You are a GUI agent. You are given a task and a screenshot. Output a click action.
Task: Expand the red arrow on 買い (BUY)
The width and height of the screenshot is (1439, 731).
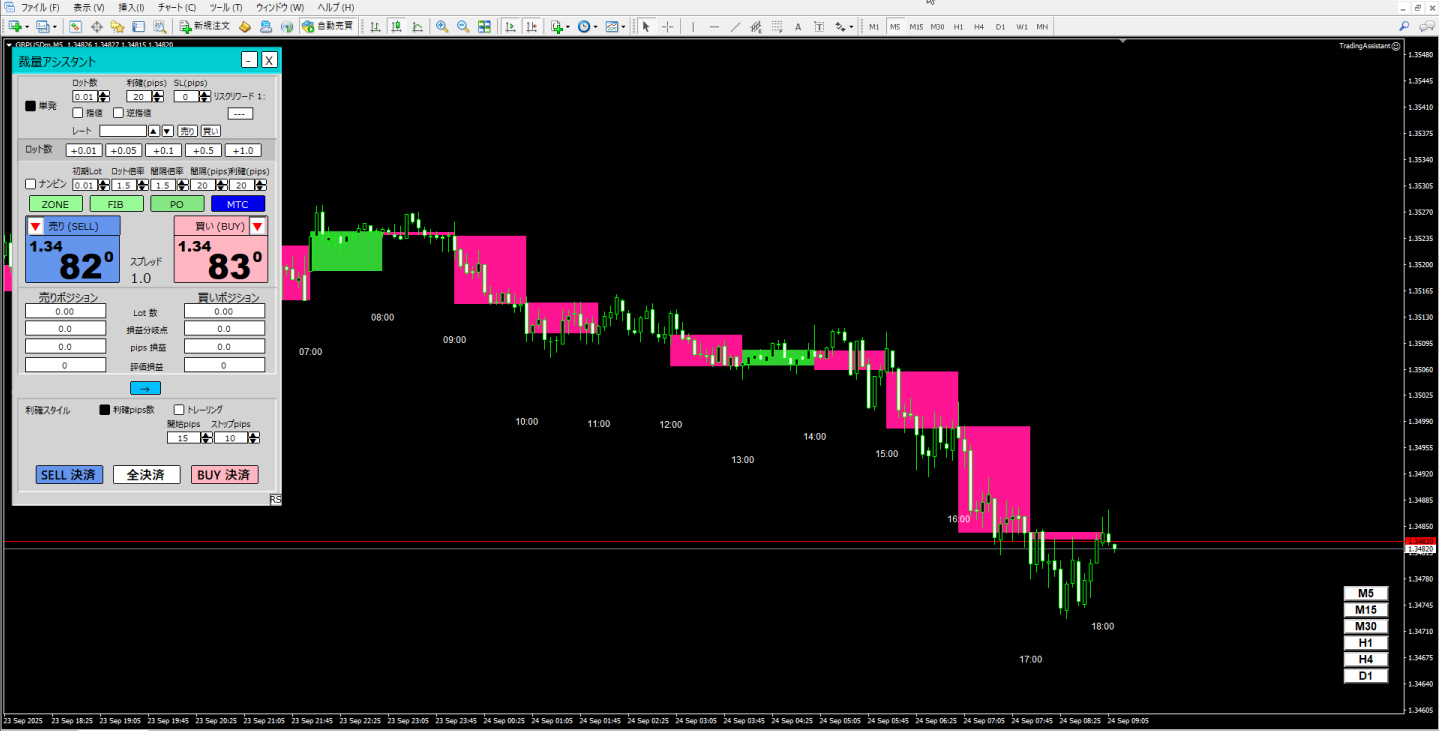[257, 227]
